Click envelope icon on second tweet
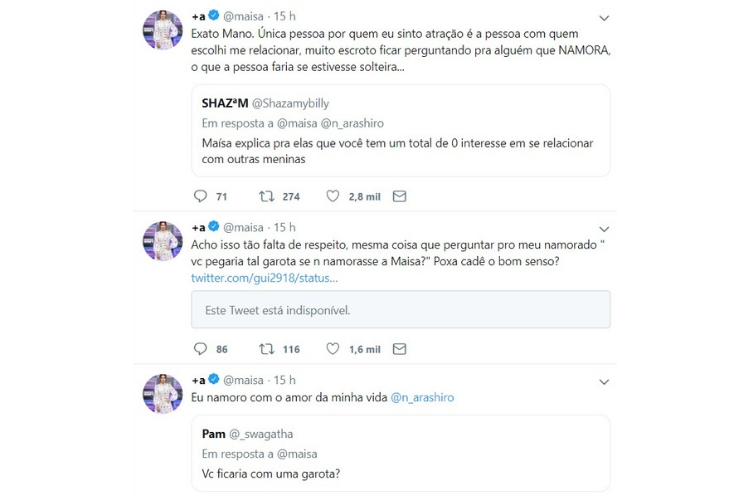750x500 pixels. point(399,349)
